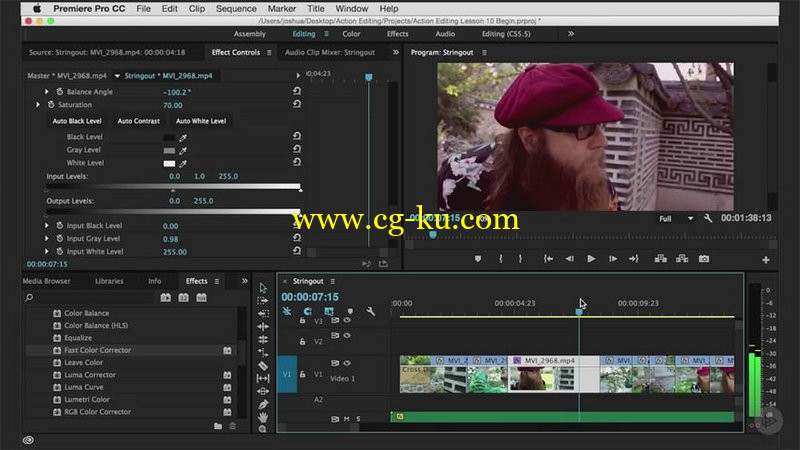Click the Gray Level eyedropper
This screenshot has height=450, width=800.
point(183,151)
